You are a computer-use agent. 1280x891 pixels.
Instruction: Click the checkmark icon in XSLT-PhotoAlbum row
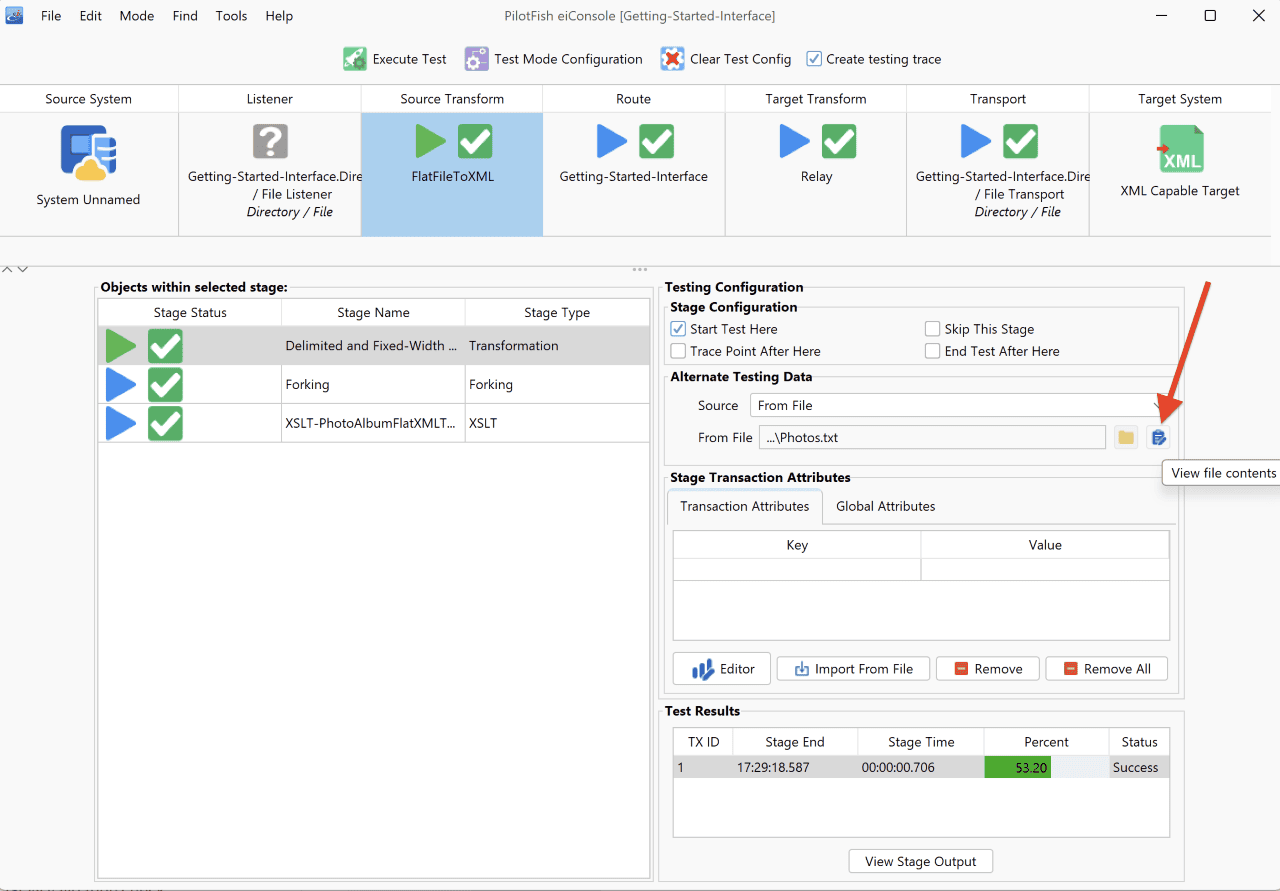click(165, 423)
